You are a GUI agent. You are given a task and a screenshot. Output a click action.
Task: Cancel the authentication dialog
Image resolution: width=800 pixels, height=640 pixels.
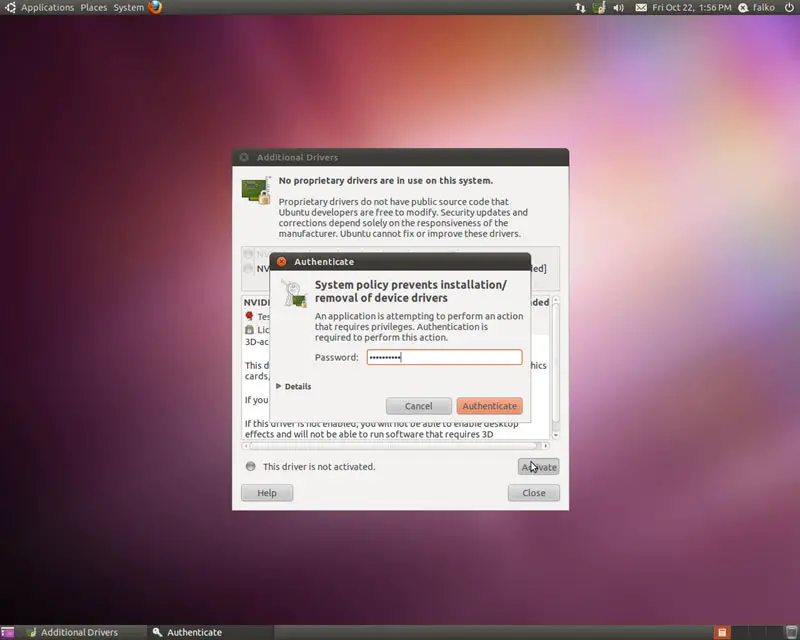click(418, 406)
